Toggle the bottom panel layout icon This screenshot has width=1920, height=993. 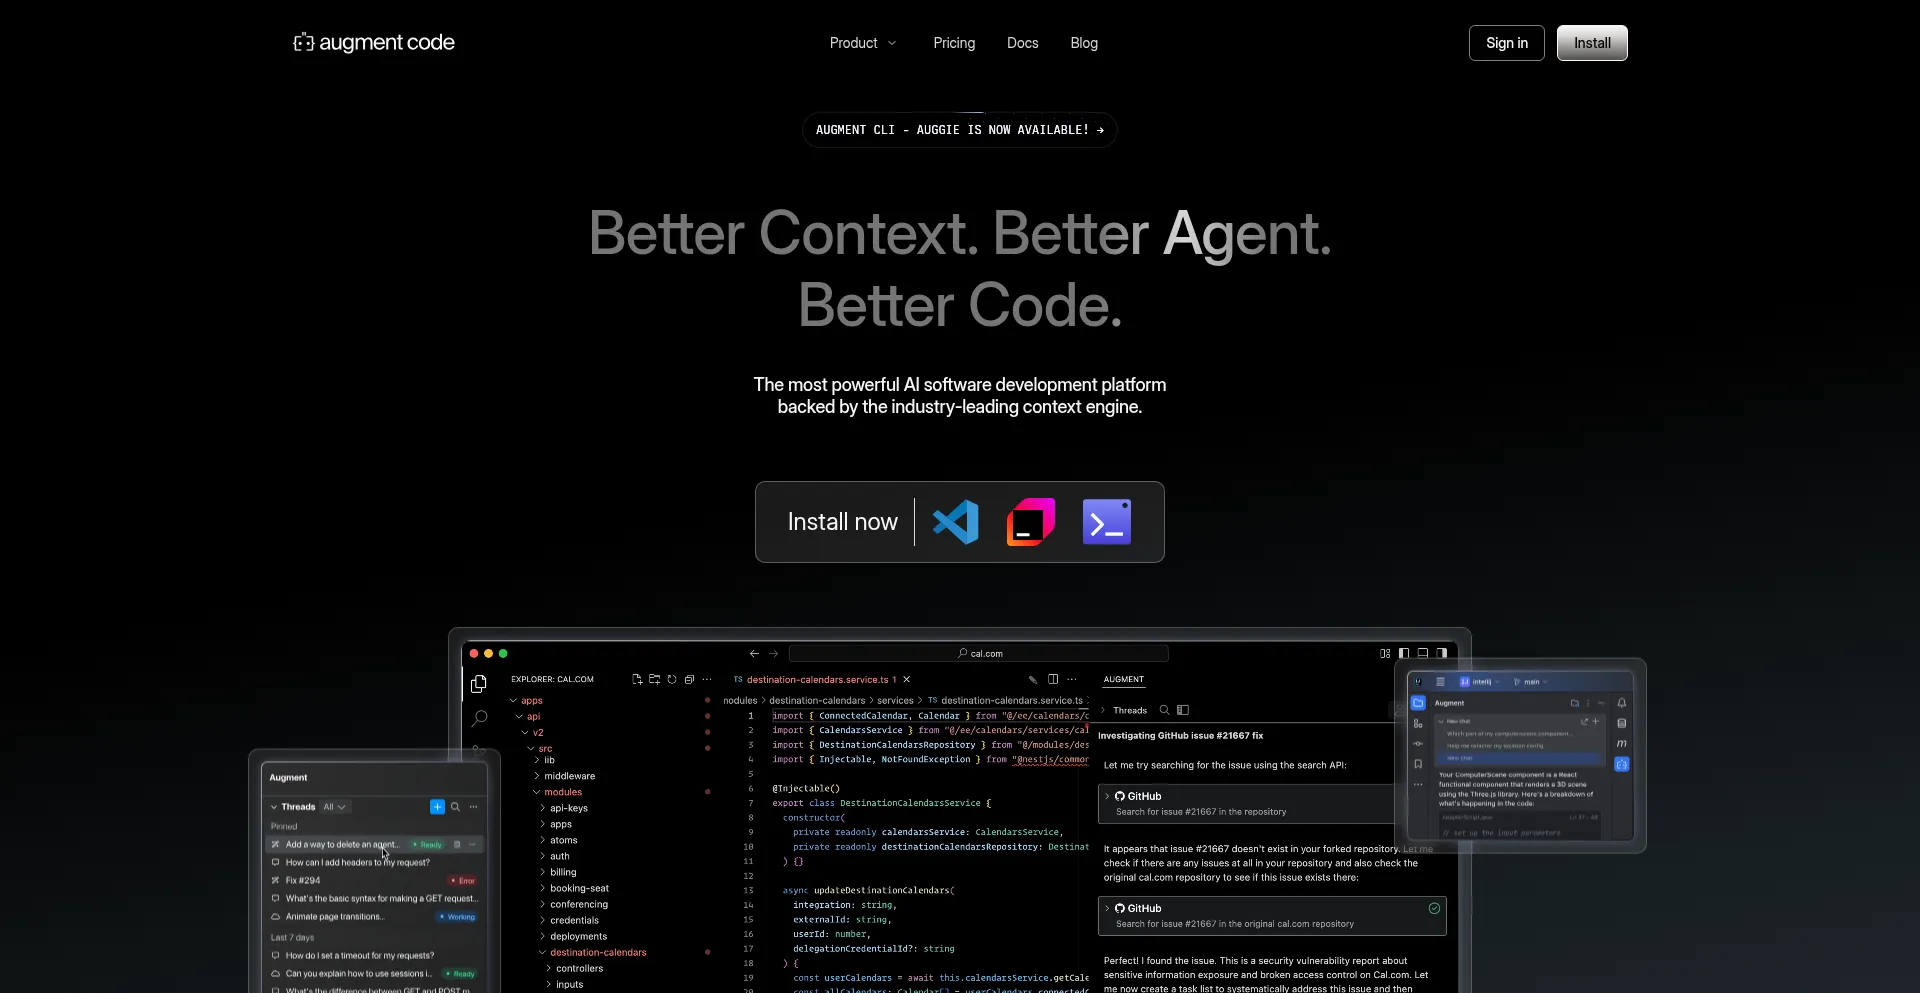pyautogui.click(x=1423, y=653)
